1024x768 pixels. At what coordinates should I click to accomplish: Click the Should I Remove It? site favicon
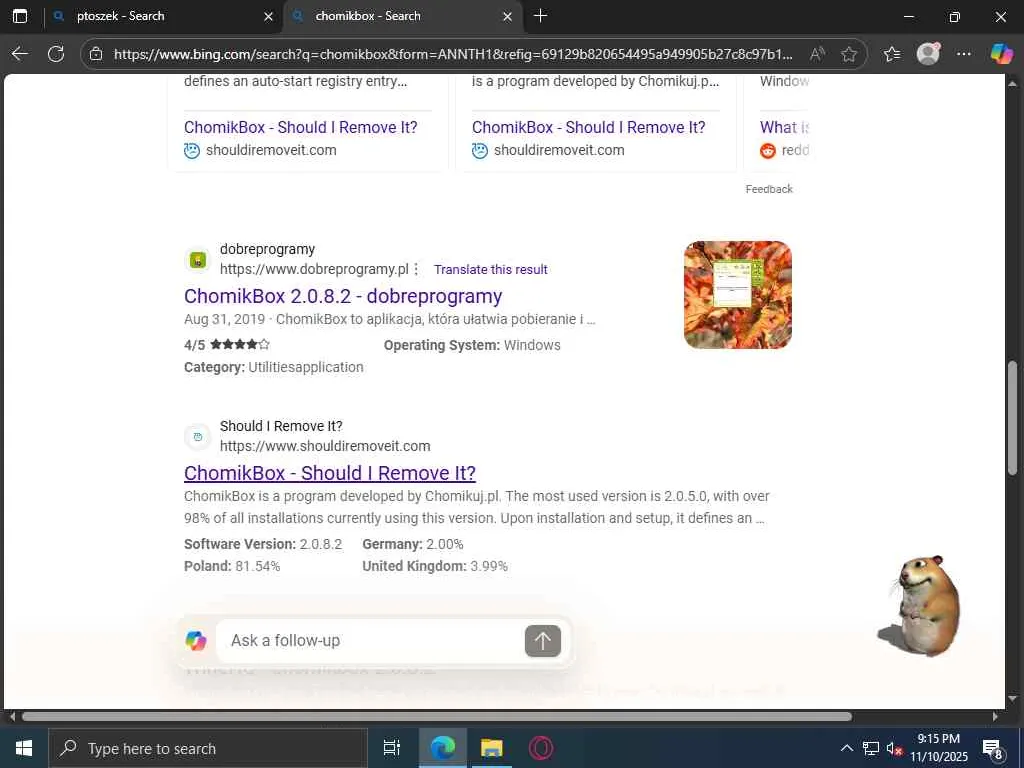pos(198,436)
